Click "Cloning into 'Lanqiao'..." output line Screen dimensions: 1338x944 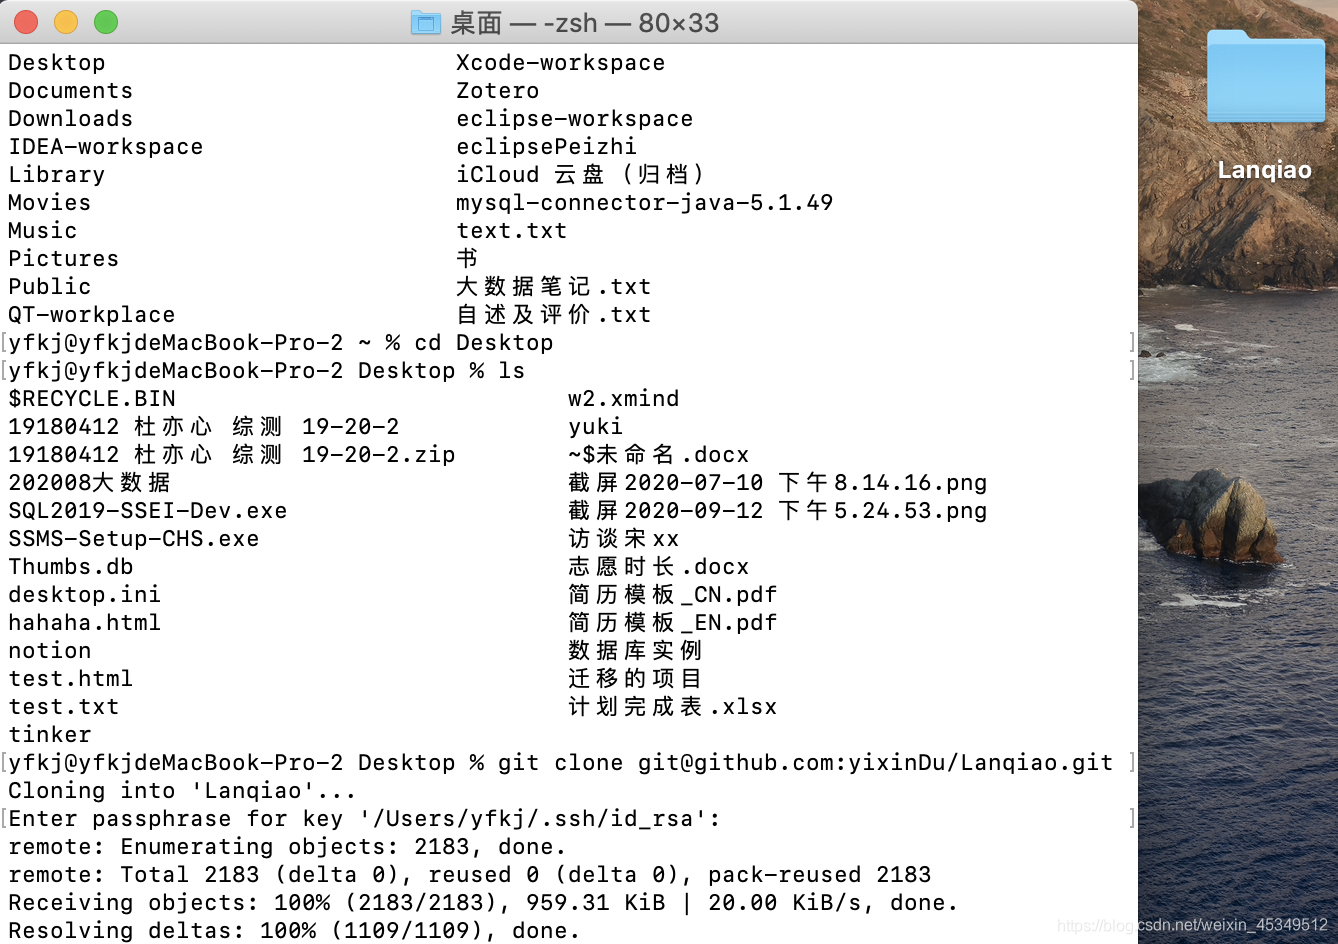click(x=182, y=790)
